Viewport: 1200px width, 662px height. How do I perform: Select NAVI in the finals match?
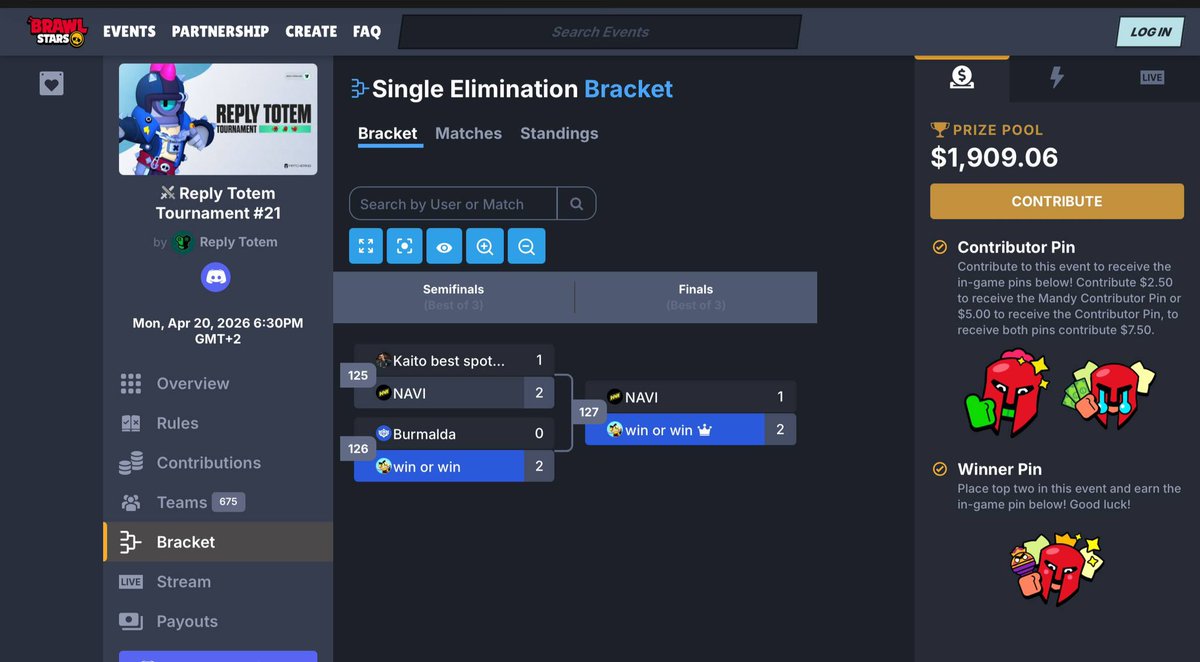[690, 397]
